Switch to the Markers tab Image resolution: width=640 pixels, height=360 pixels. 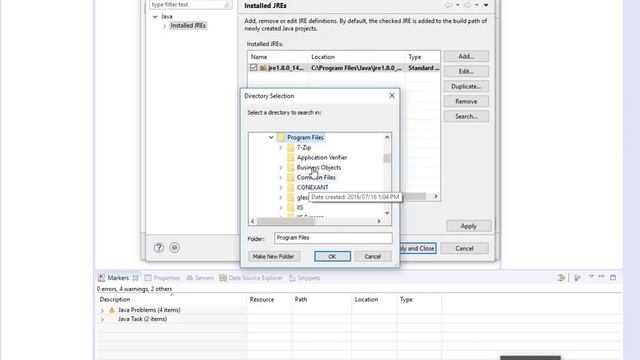pyautogui.click(x=118, y=278)
